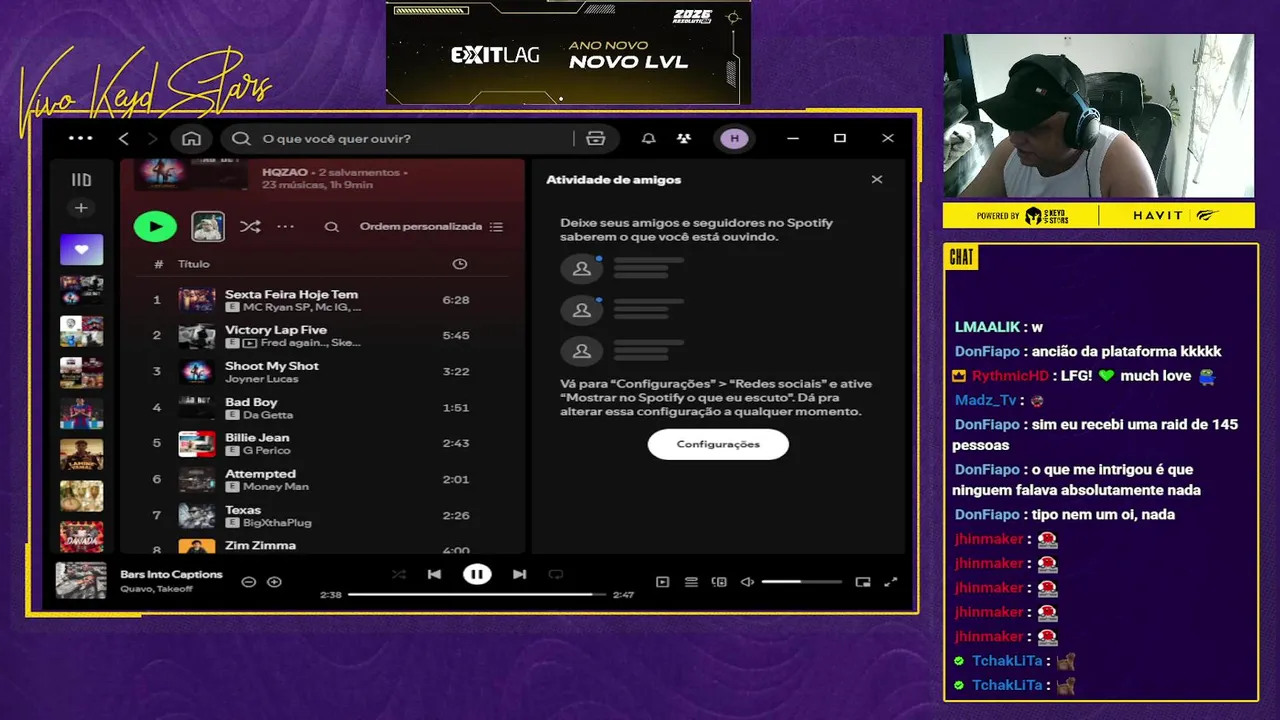Select the song Texas
The width and height of the screenshot is (1280, 720).
point(243,510)
